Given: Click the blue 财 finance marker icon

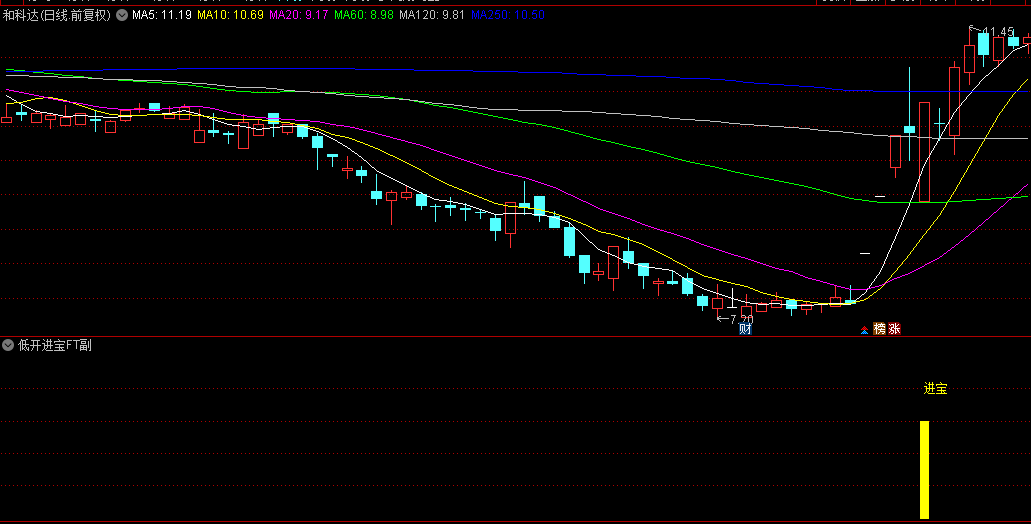Looking at the screenshot, I should [x=745, y=329].
